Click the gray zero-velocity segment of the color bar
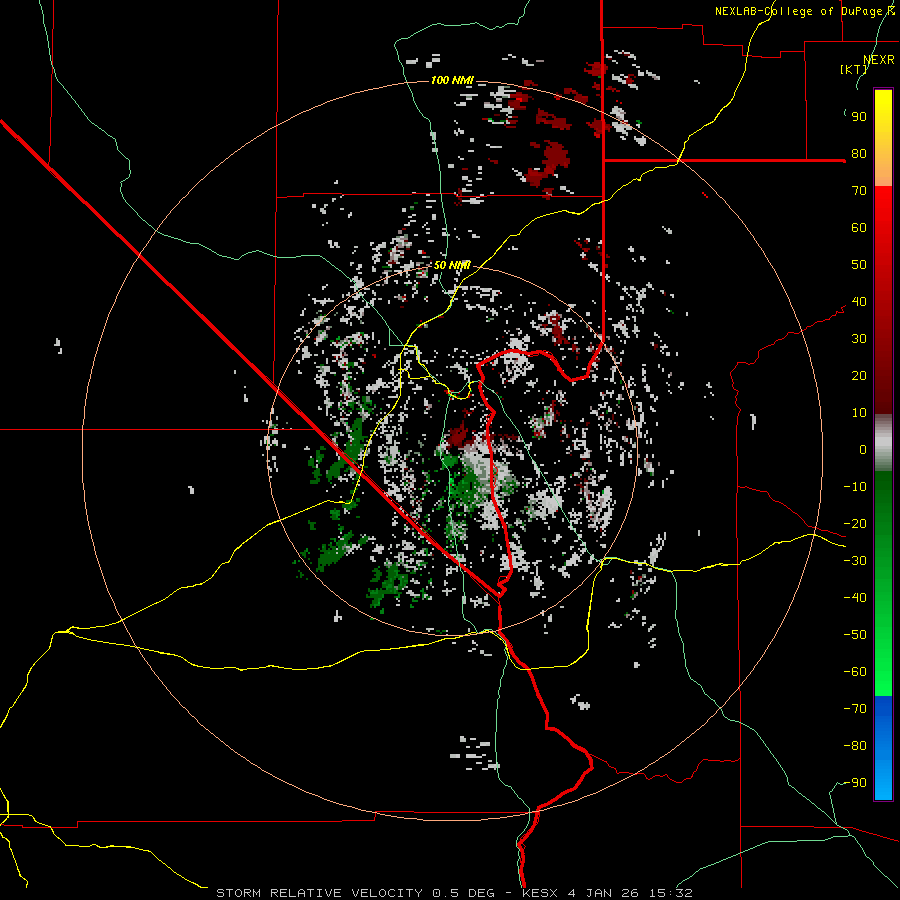The image size is (900, 900). (x=883, y=443)
